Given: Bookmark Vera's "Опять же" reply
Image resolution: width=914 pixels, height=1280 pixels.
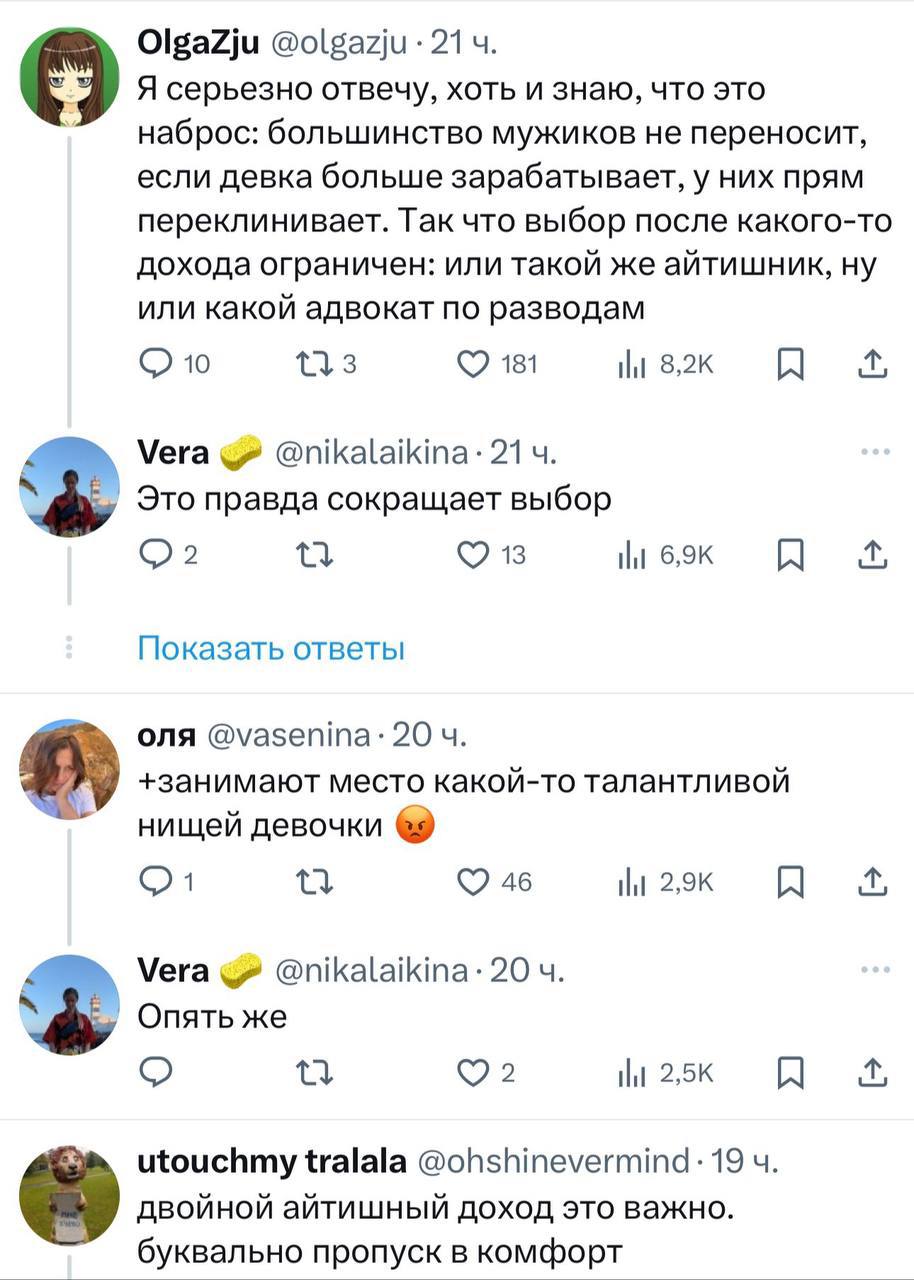Looking at the screenshot, I should click(x=790, y=1072).
